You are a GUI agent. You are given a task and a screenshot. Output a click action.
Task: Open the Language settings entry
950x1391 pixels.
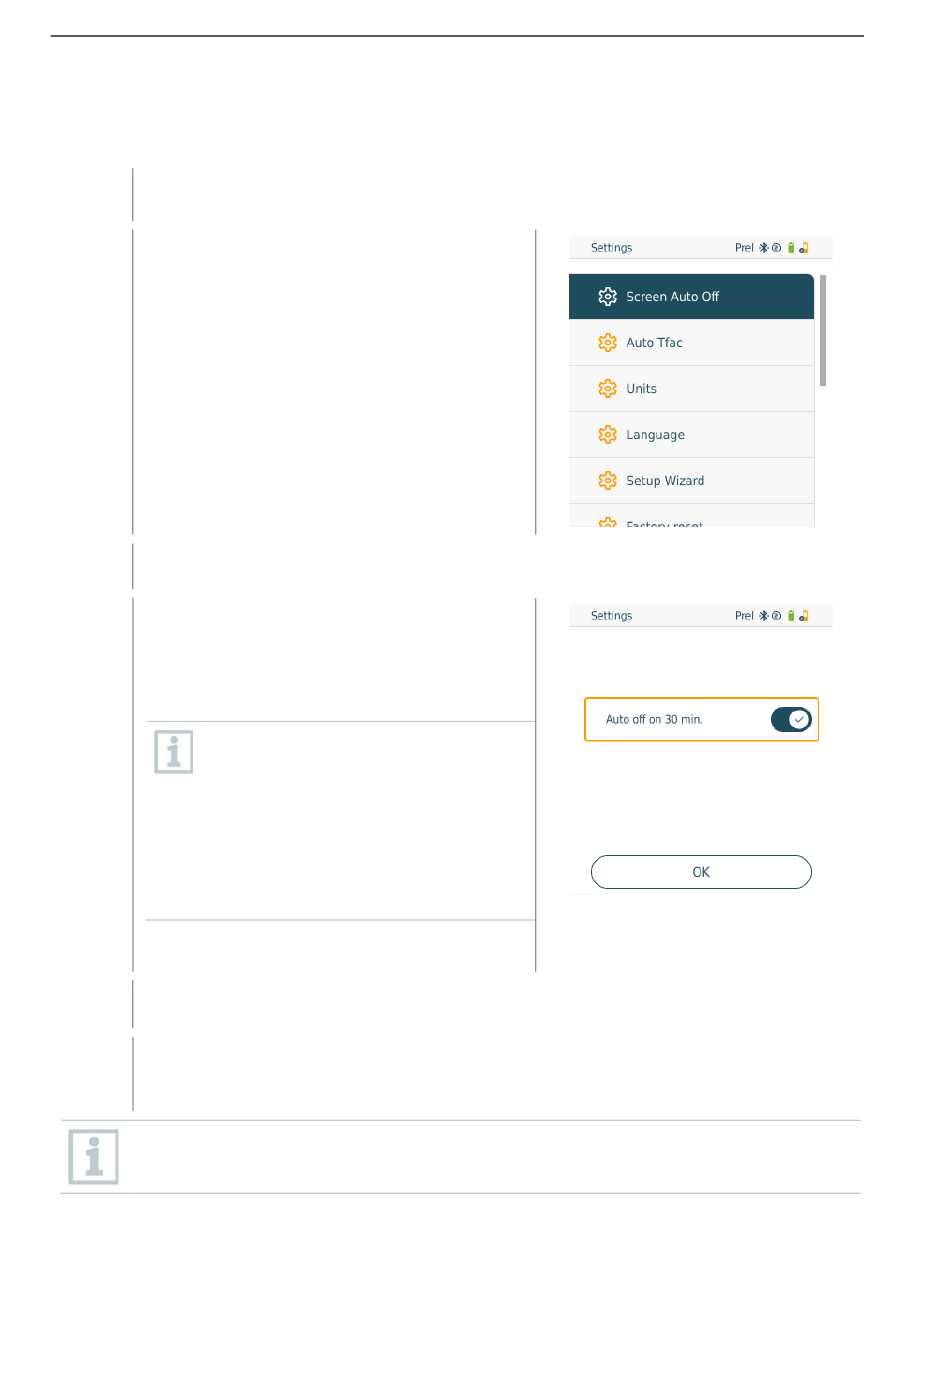tap(691, 435)
